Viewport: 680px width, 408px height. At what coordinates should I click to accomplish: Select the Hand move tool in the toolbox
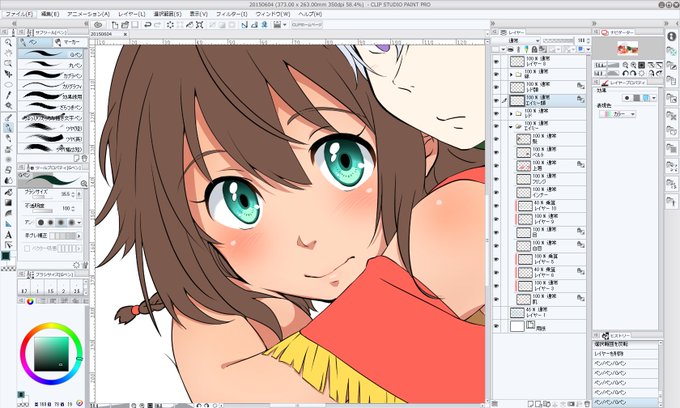coord(8,53)
